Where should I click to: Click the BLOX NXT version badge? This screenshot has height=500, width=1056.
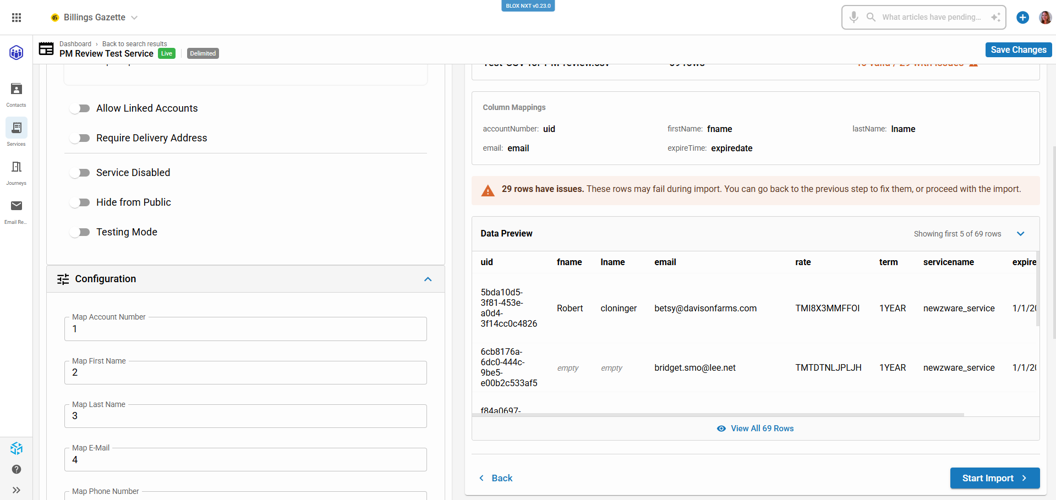point(527,5)
